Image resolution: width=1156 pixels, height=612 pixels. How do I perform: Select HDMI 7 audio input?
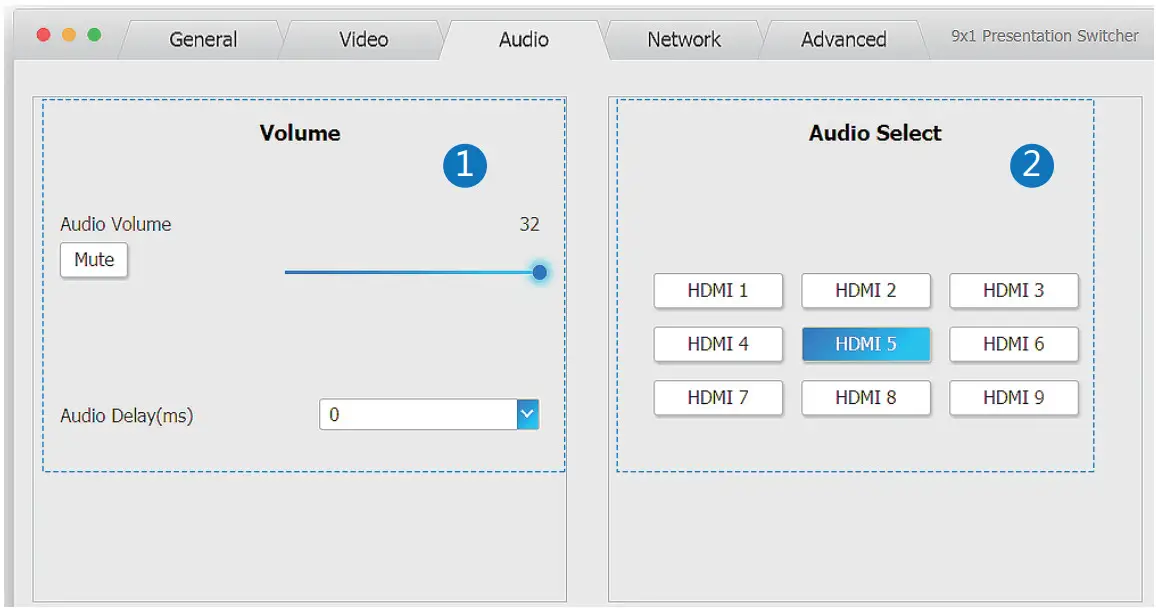coord(718,397)
